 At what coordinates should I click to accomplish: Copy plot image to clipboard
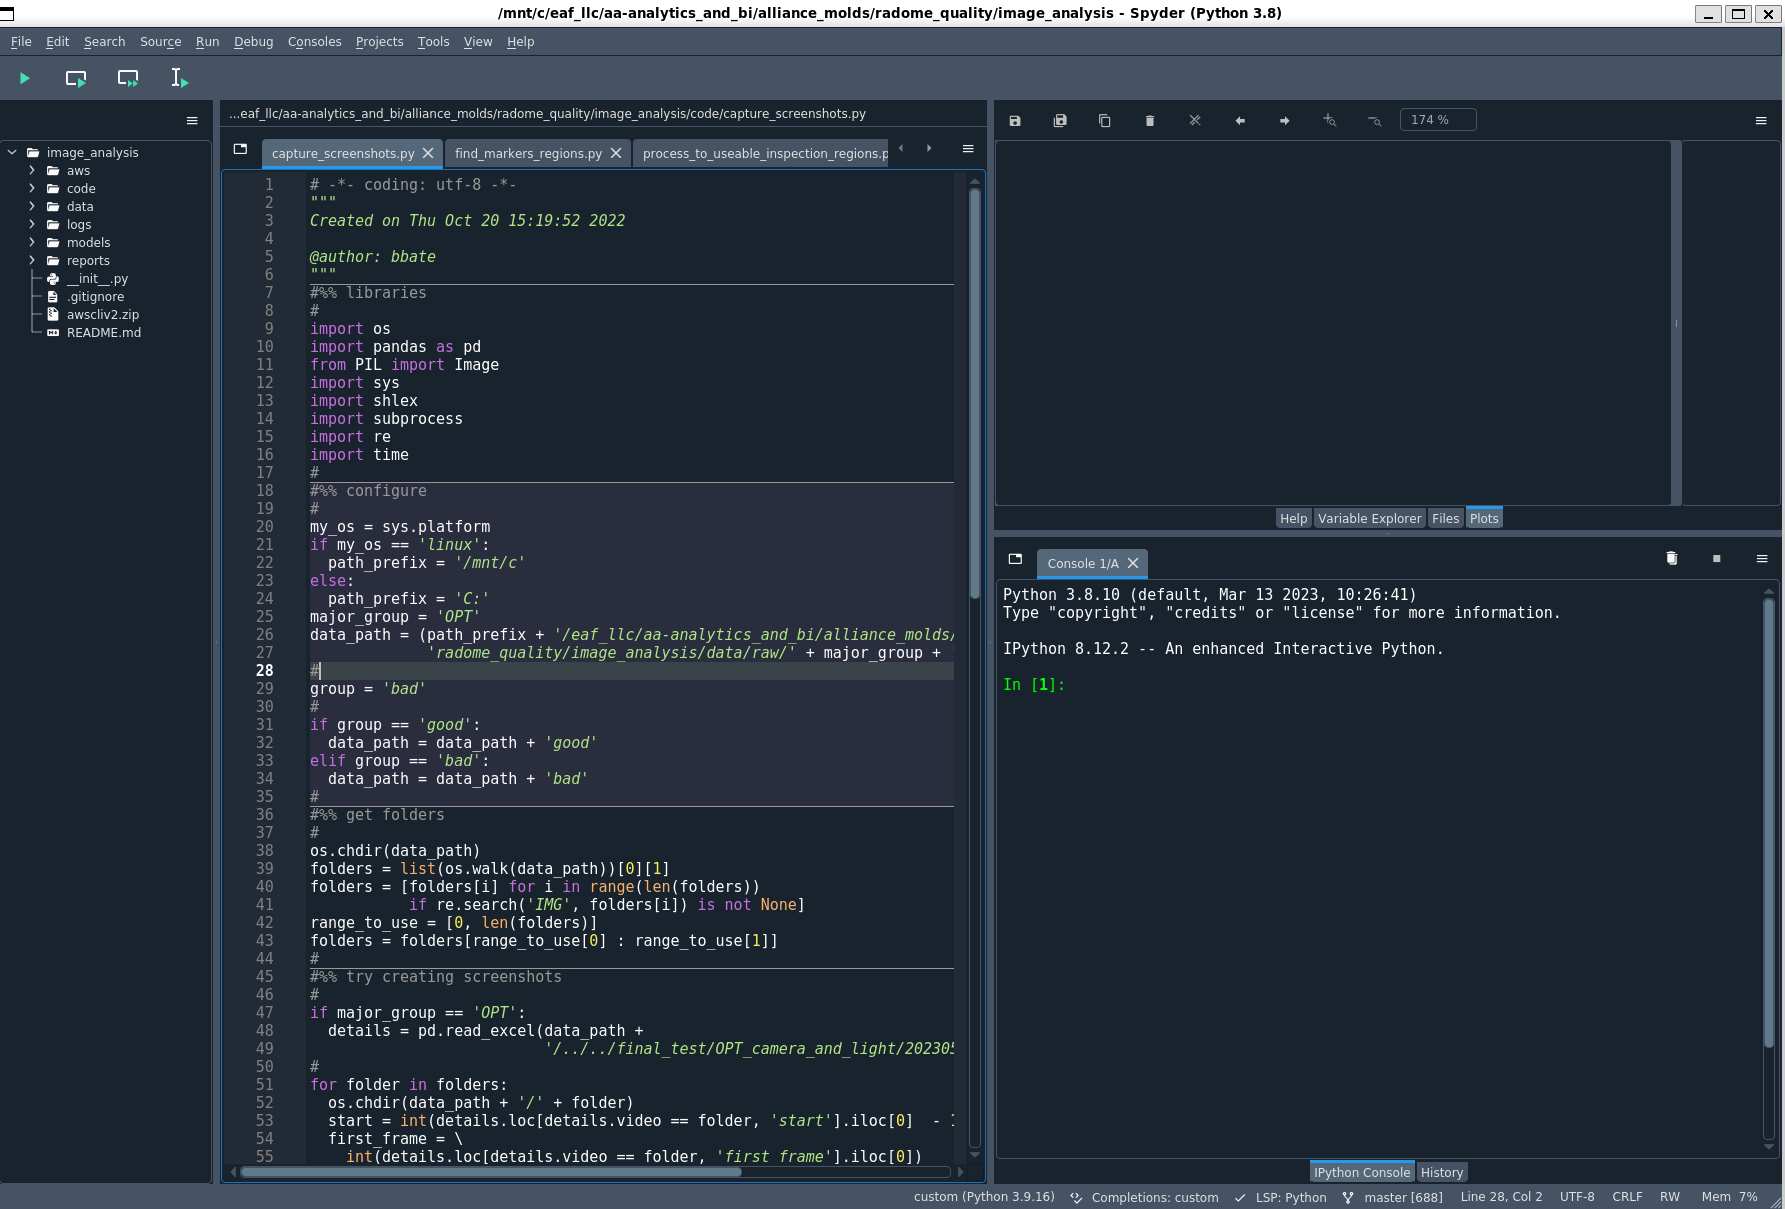(x=1104, y=120)
